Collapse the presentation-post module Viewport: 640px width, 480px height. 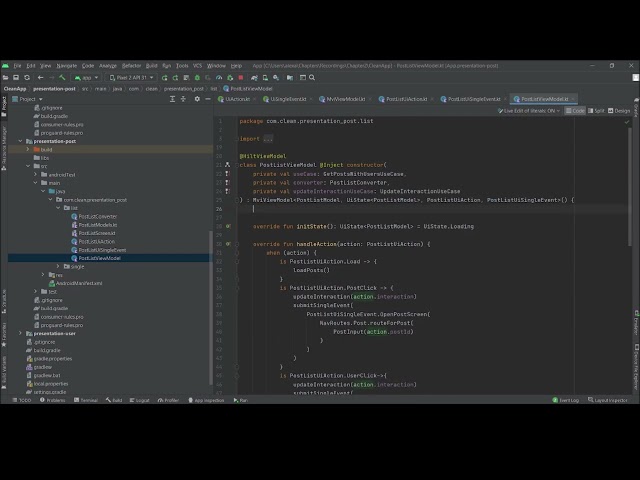[20, 141]
